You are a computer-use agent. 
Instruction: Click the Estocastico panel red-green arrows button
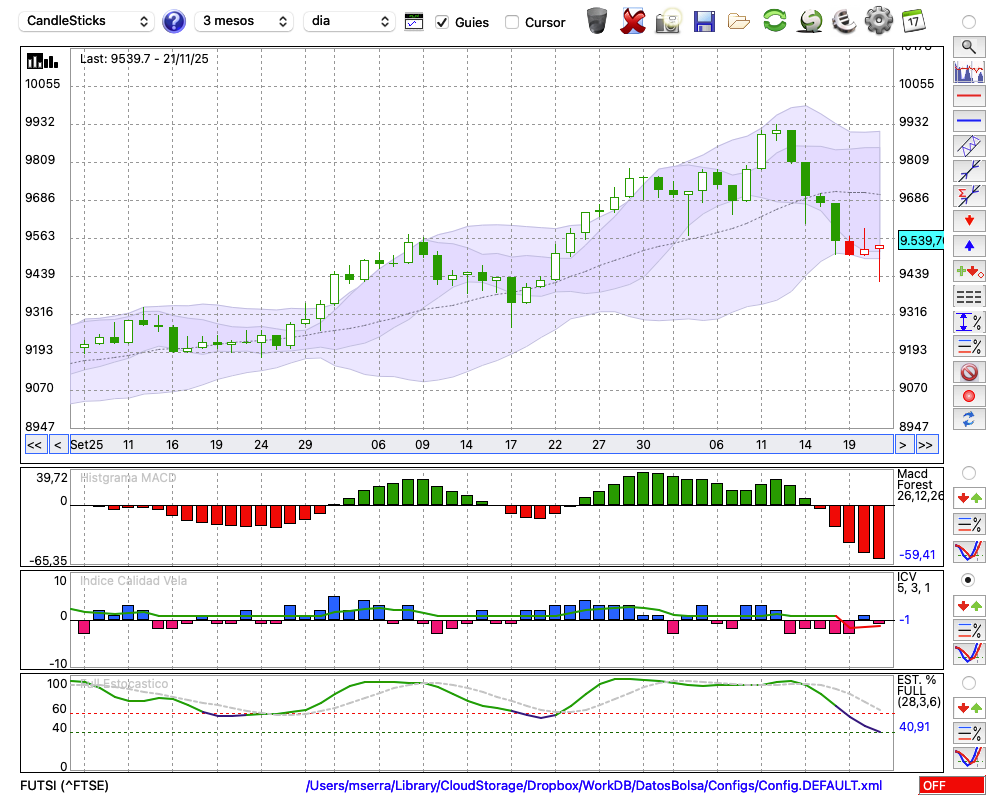[969, 707]
